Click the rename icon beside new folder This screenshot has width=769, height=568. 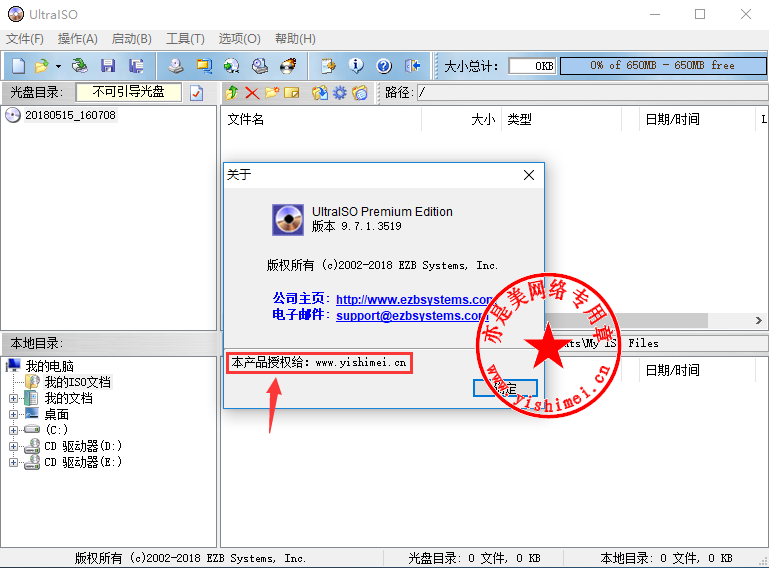click(292, 93)
